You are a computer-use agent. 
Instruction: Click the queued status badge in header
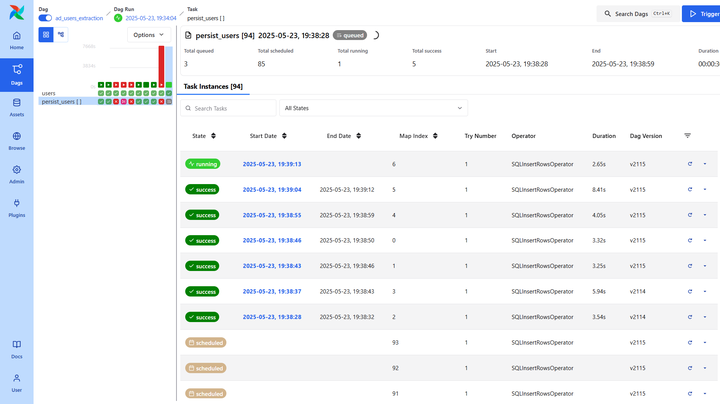[x=350, y=35]
